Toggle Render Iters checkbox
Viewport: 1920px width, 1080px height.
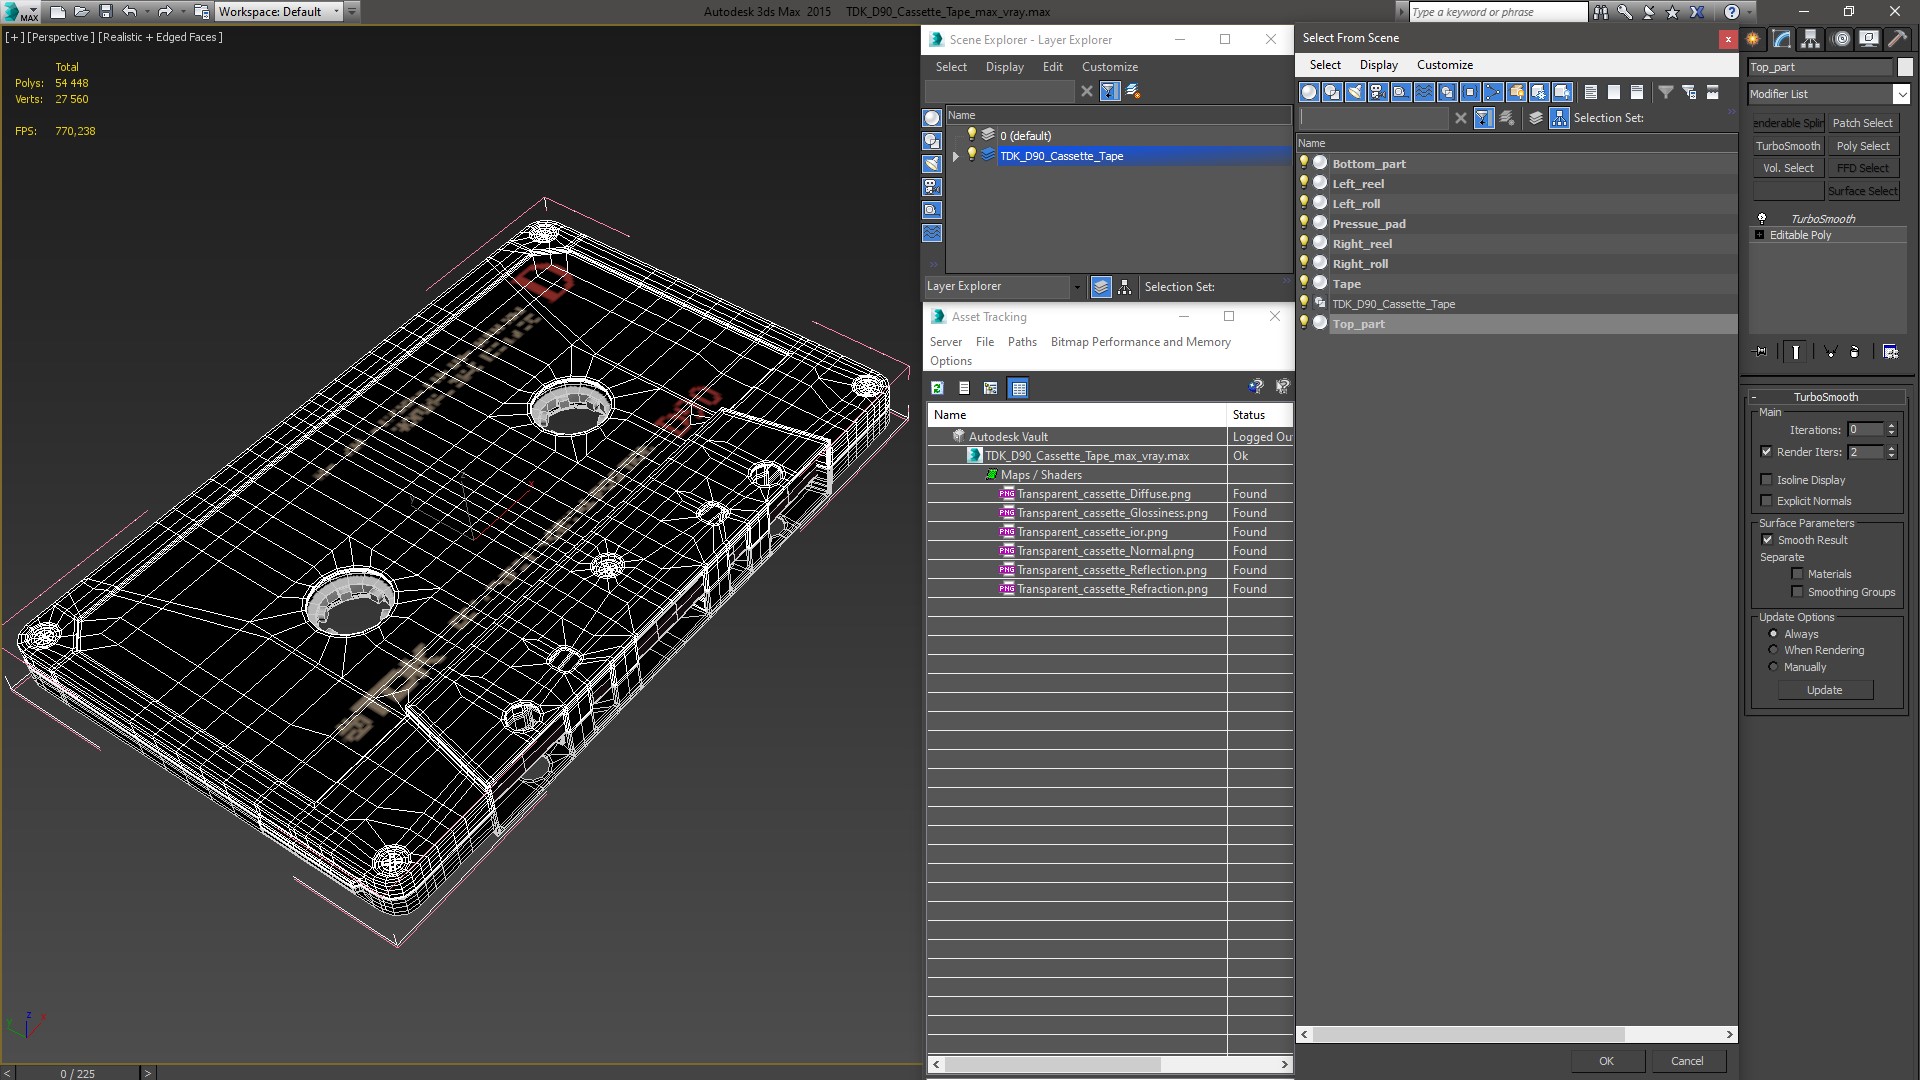pyautogui.click(x=1766, y=452)
